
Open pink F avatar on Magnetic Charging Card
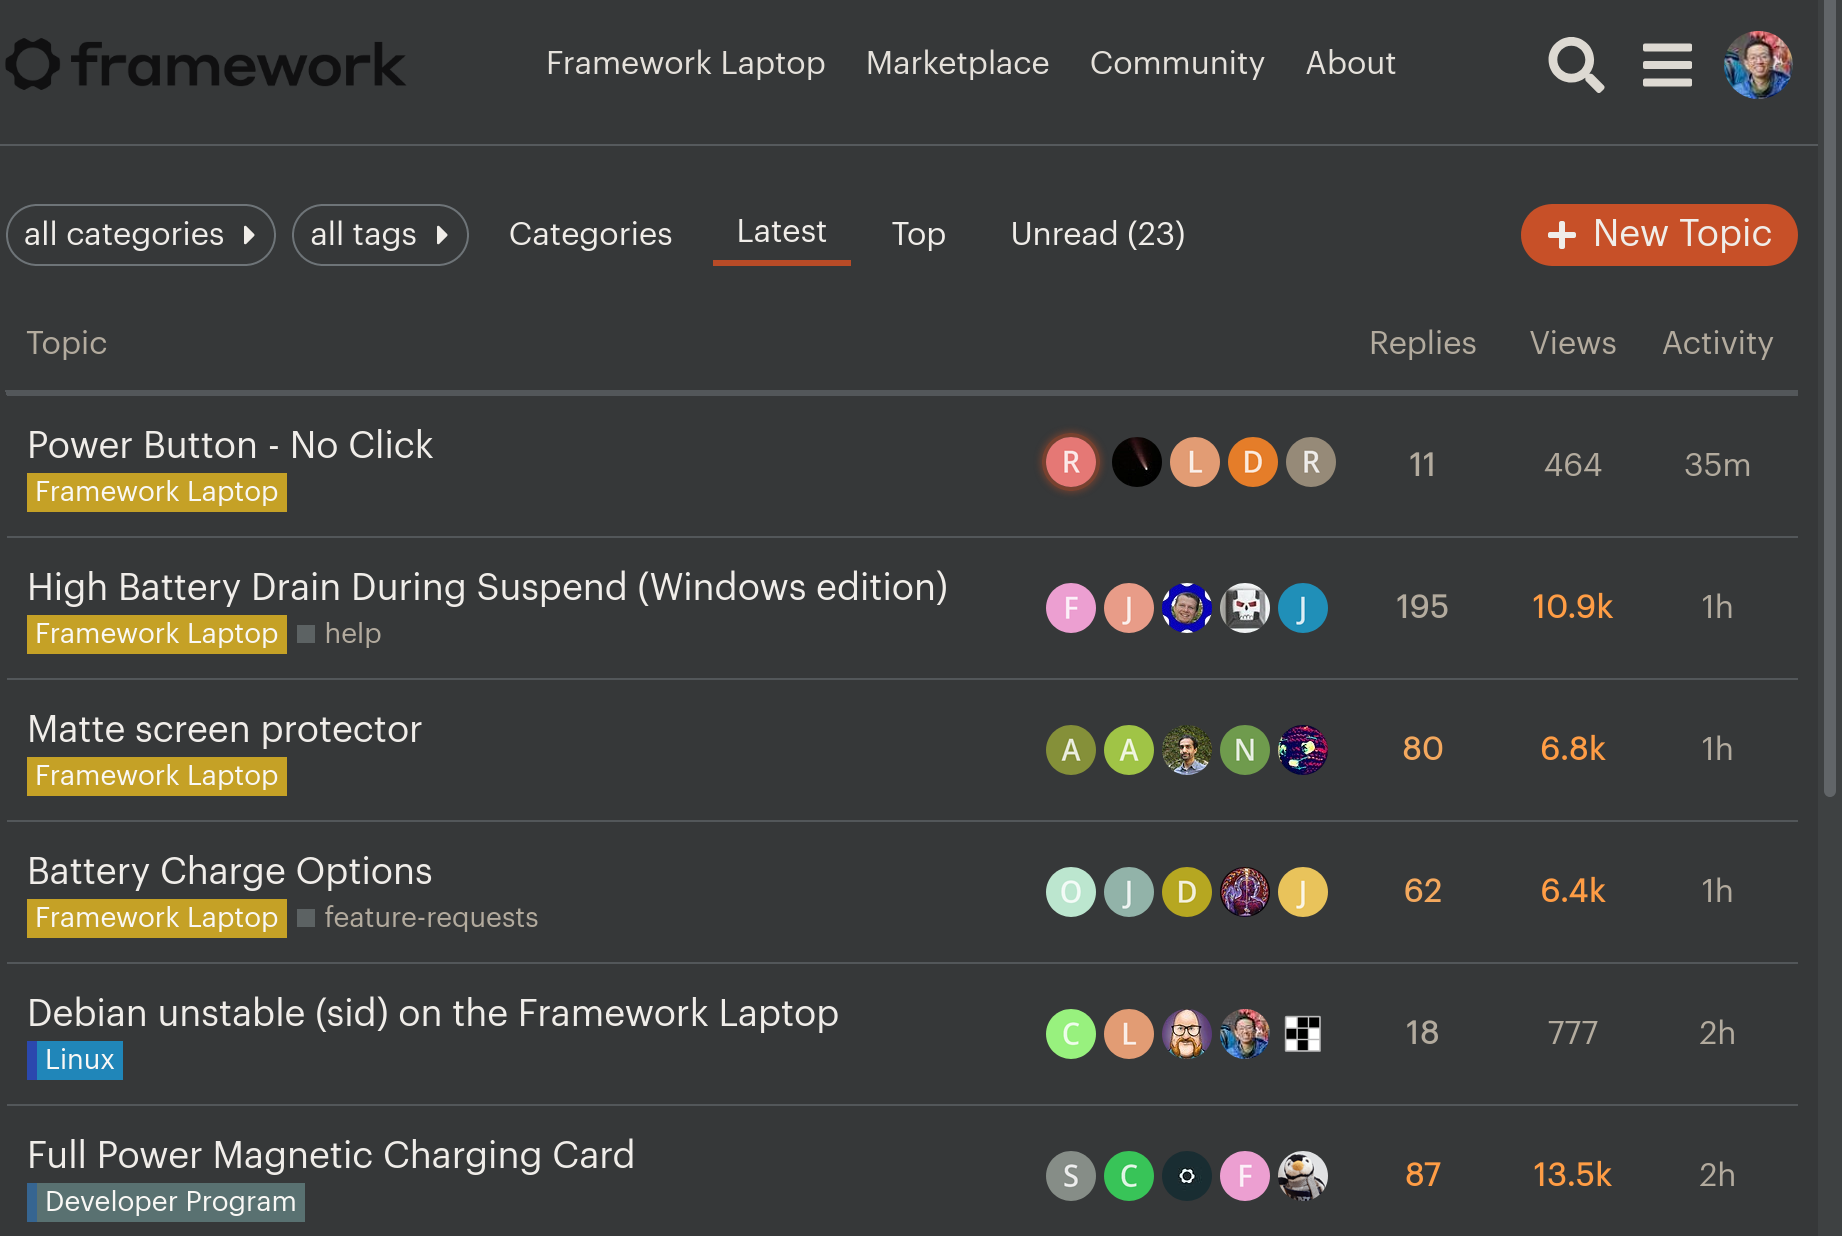(1245, 1175)
